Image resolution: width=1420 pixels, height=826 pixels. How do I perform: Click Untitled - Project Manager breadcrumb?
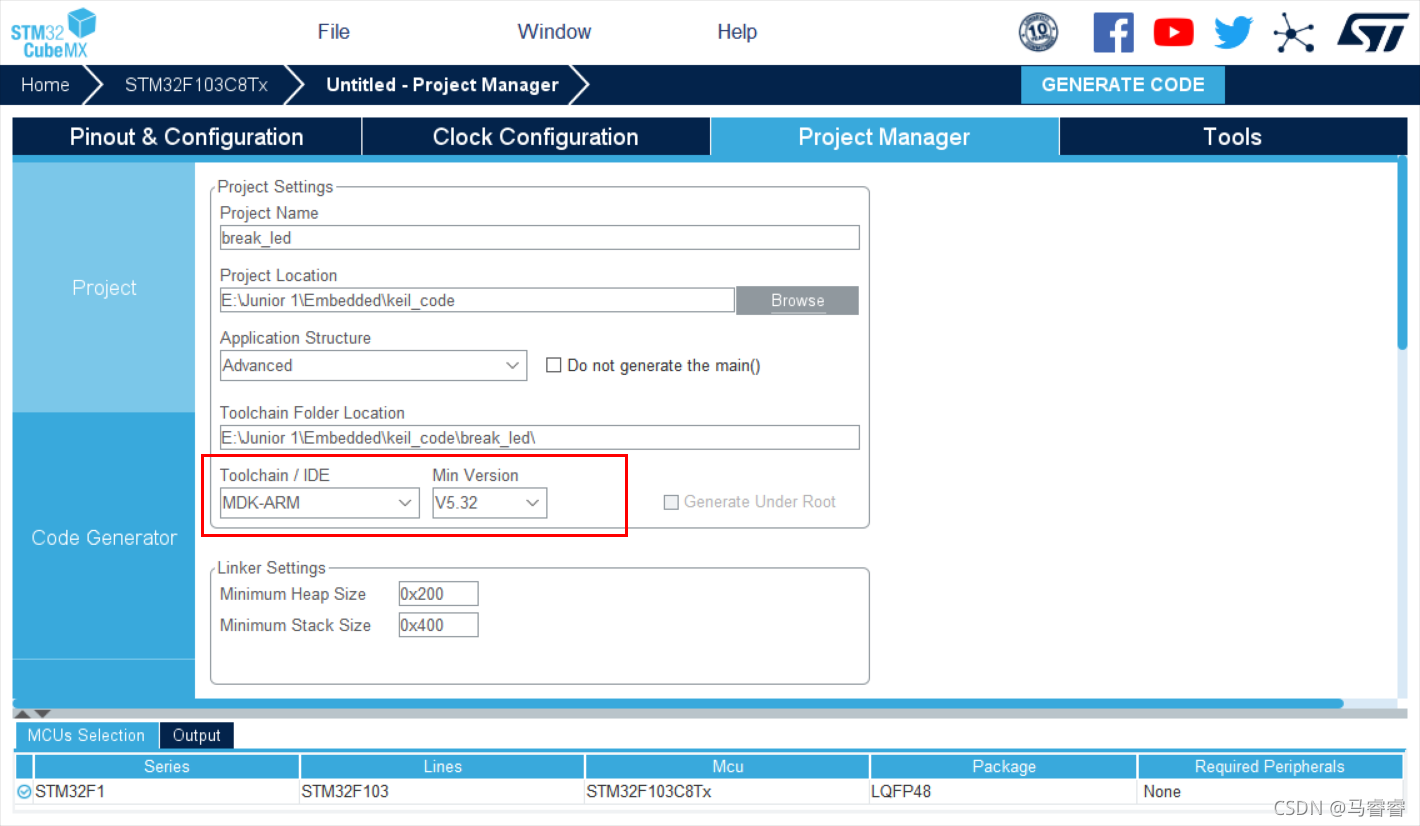point(442,85)
